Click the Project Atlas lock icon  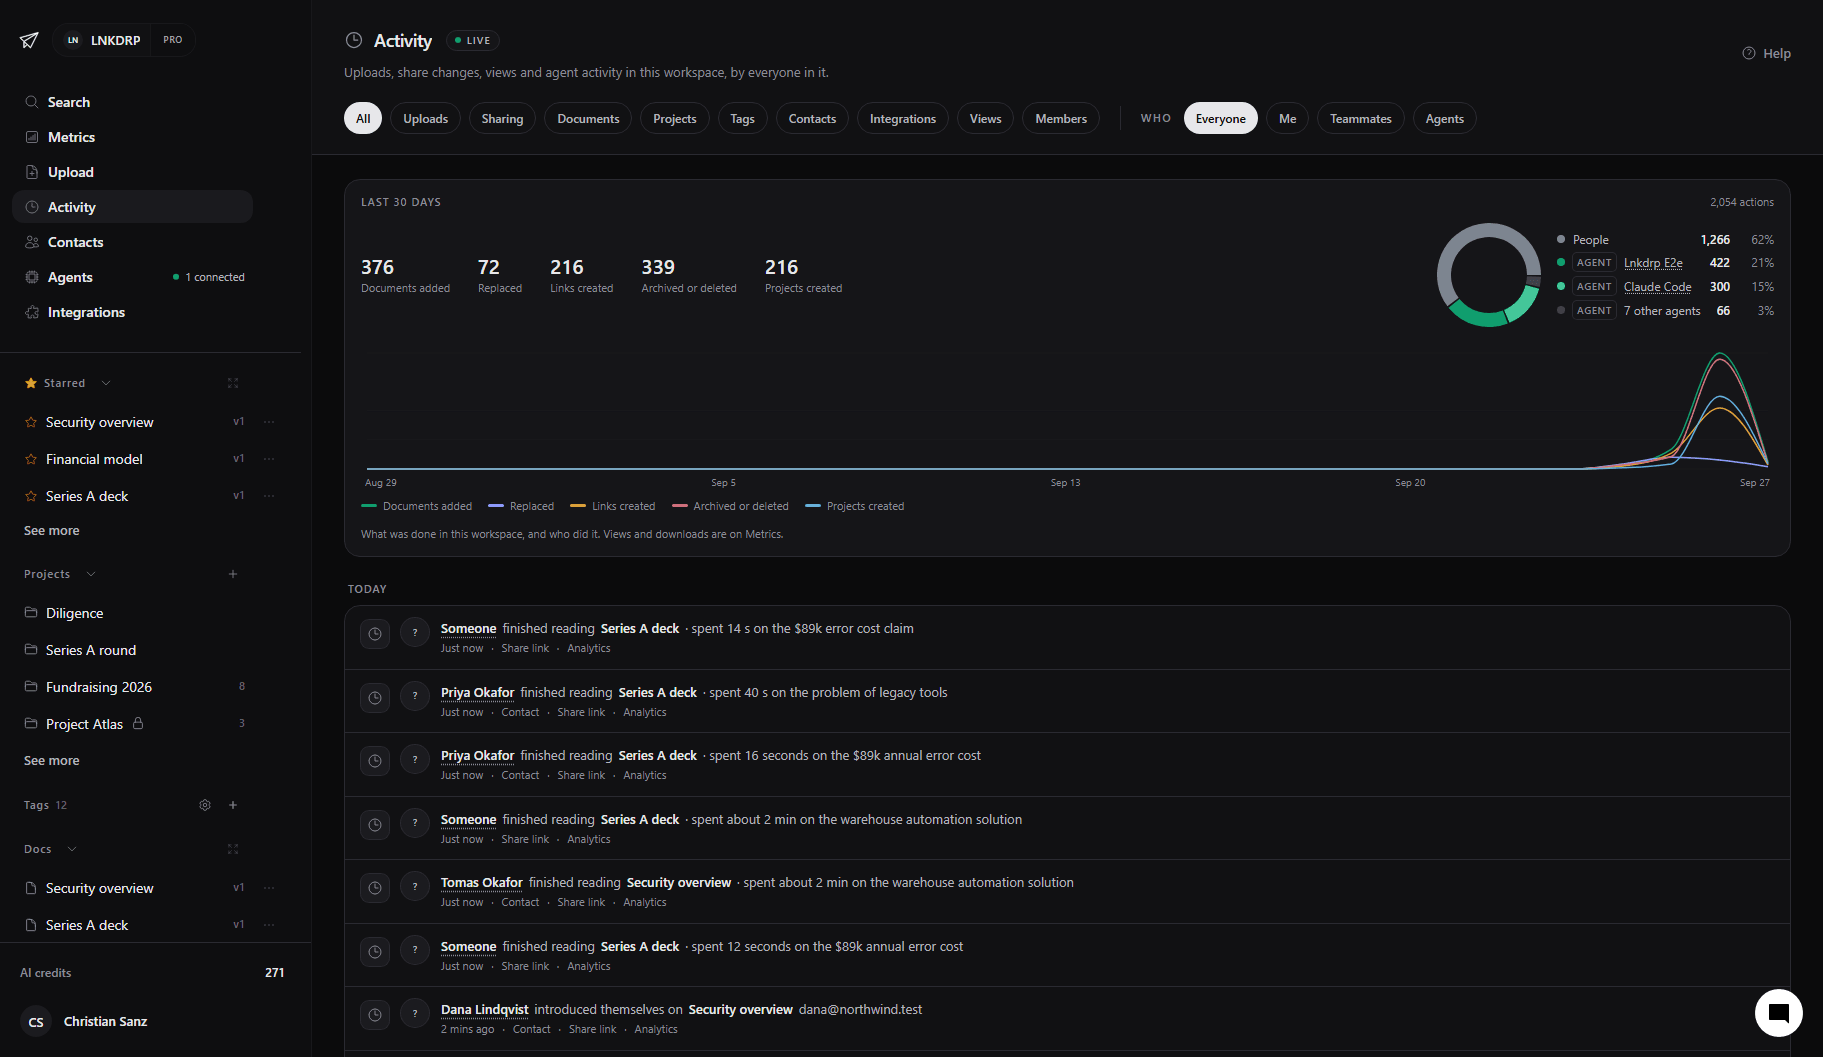(x=138, y=723)
